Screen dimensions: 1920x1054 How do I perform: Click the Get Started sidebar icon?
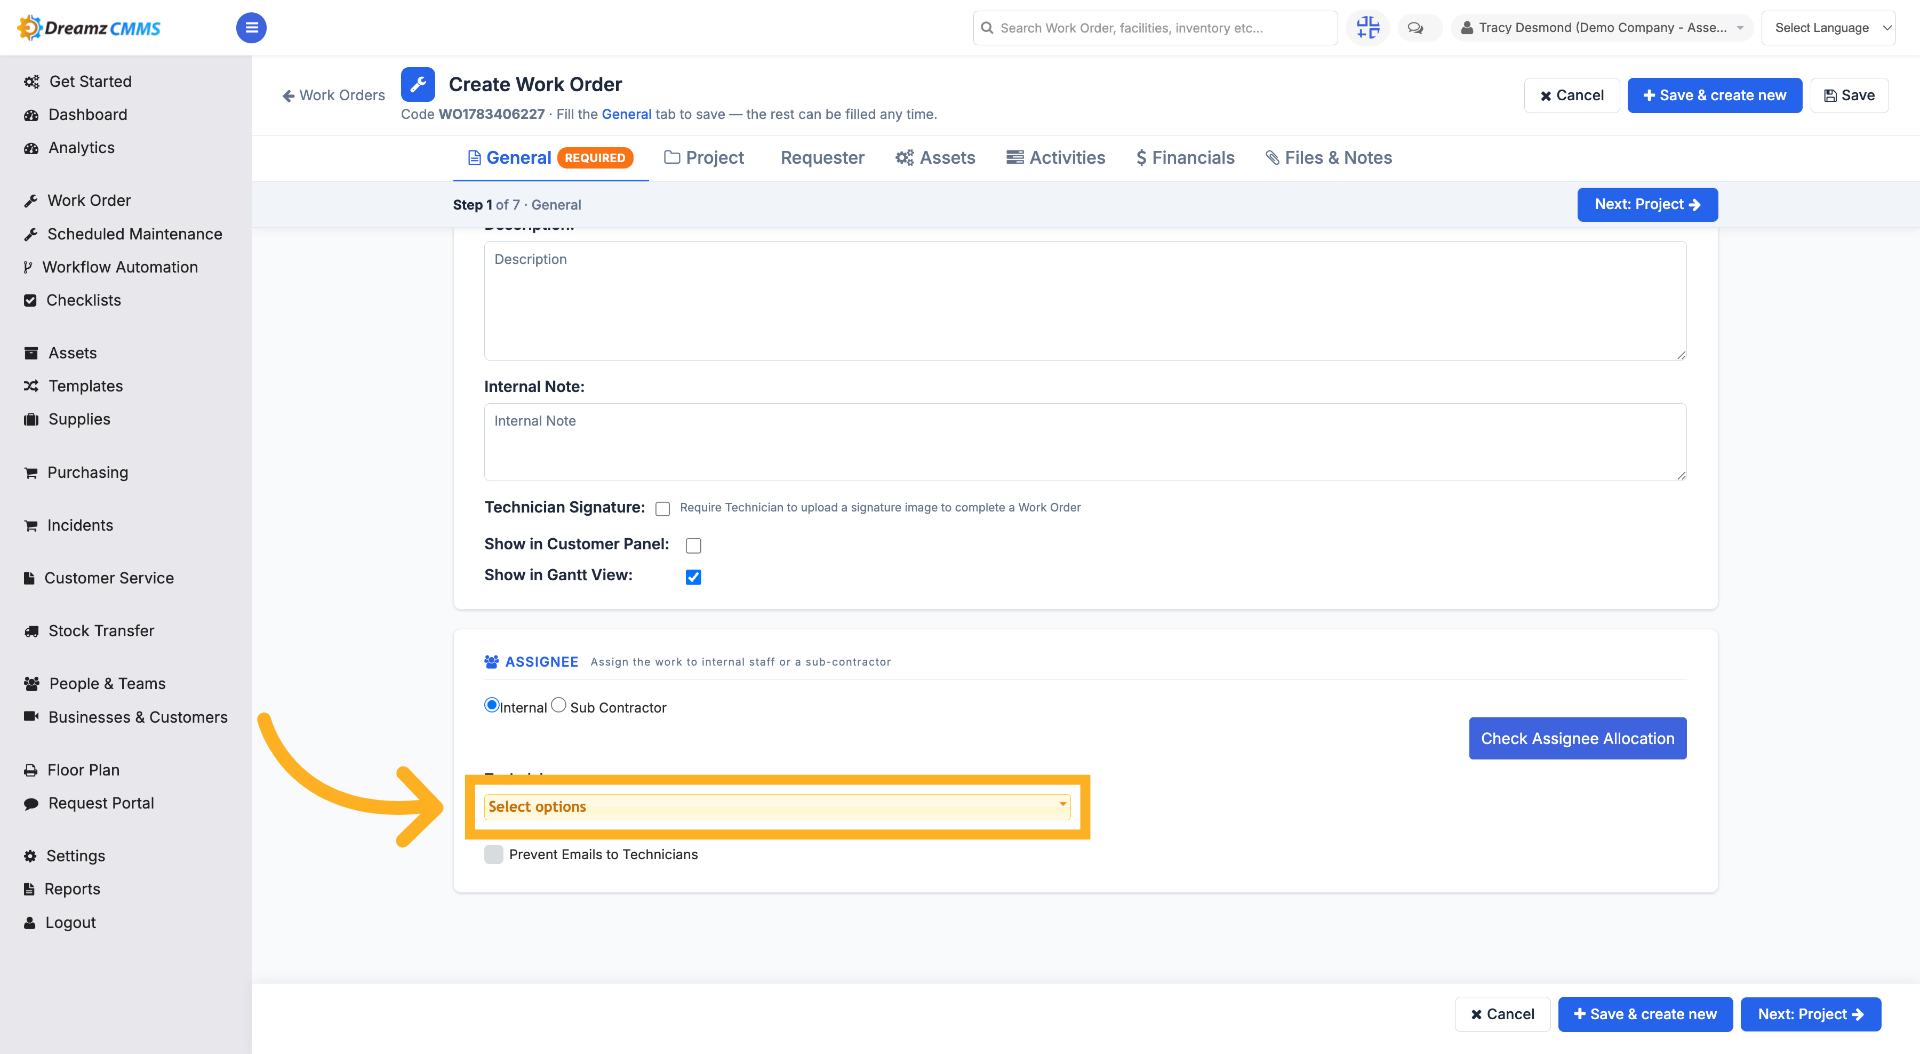[x=31, y=82]
